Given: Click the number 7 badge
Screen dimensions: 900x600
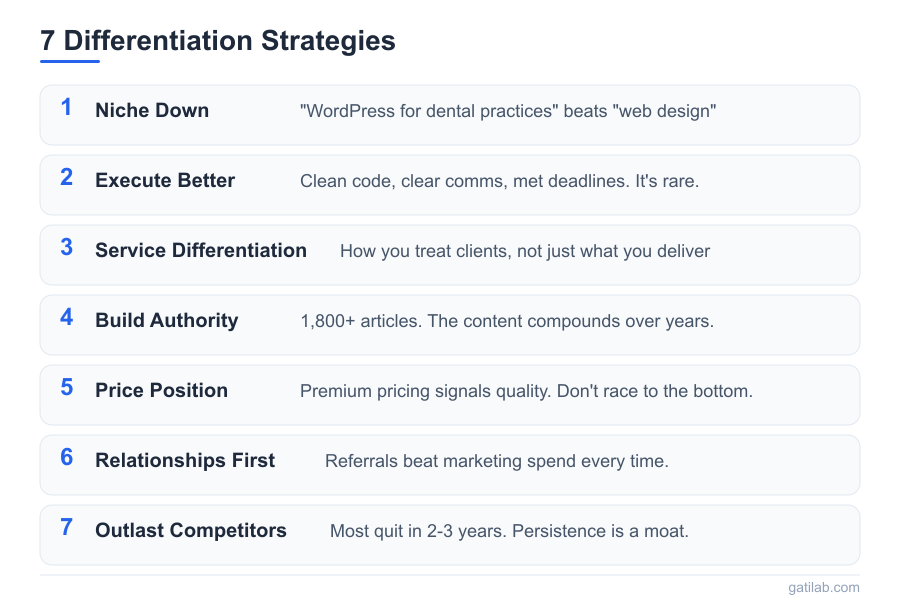Looking at the screenshot, I should pos(66,528).
